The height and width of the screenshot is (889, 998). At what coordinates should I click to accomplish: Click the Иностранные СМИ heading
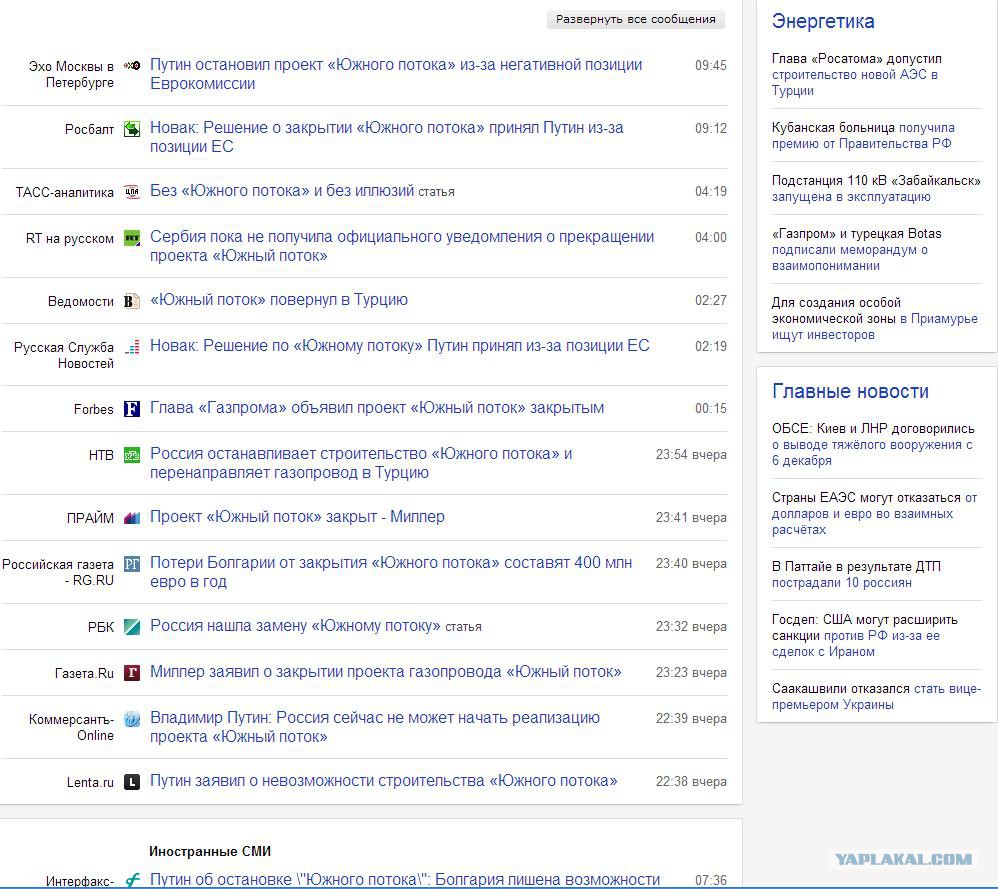[x=210, y=851]
